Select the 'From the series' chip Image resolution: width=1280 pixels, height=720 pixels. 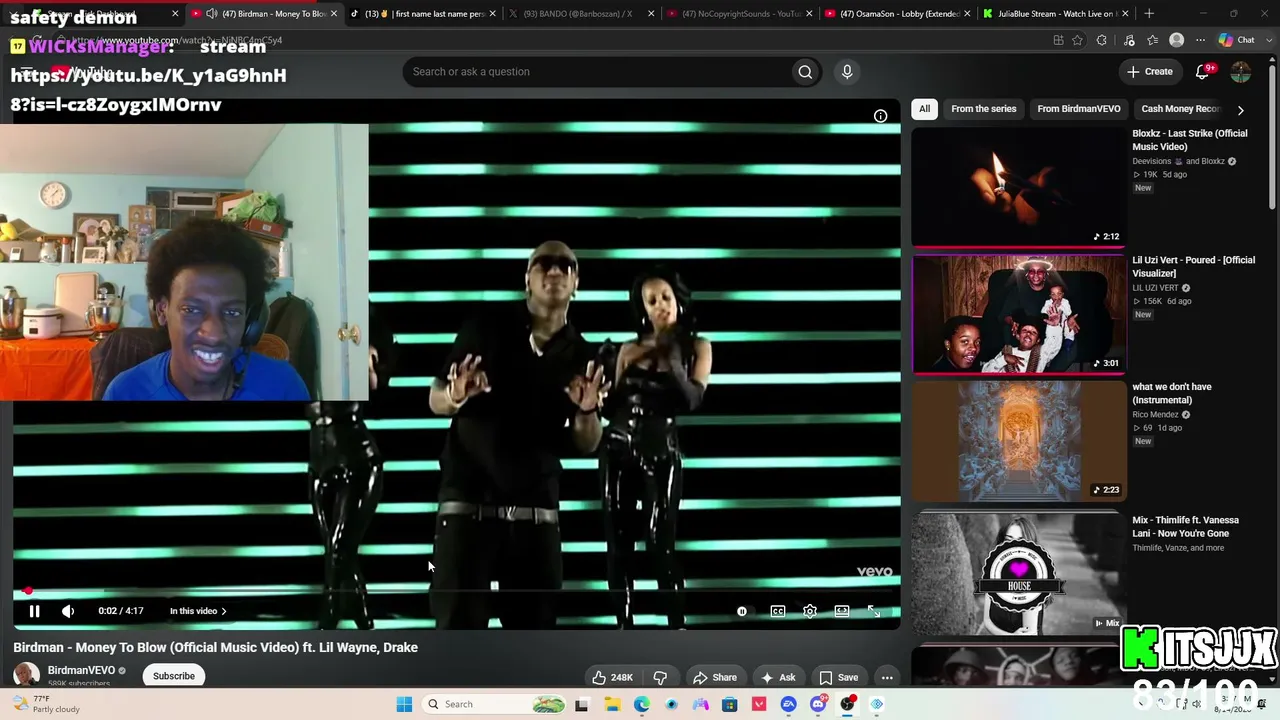click(983, 109)
